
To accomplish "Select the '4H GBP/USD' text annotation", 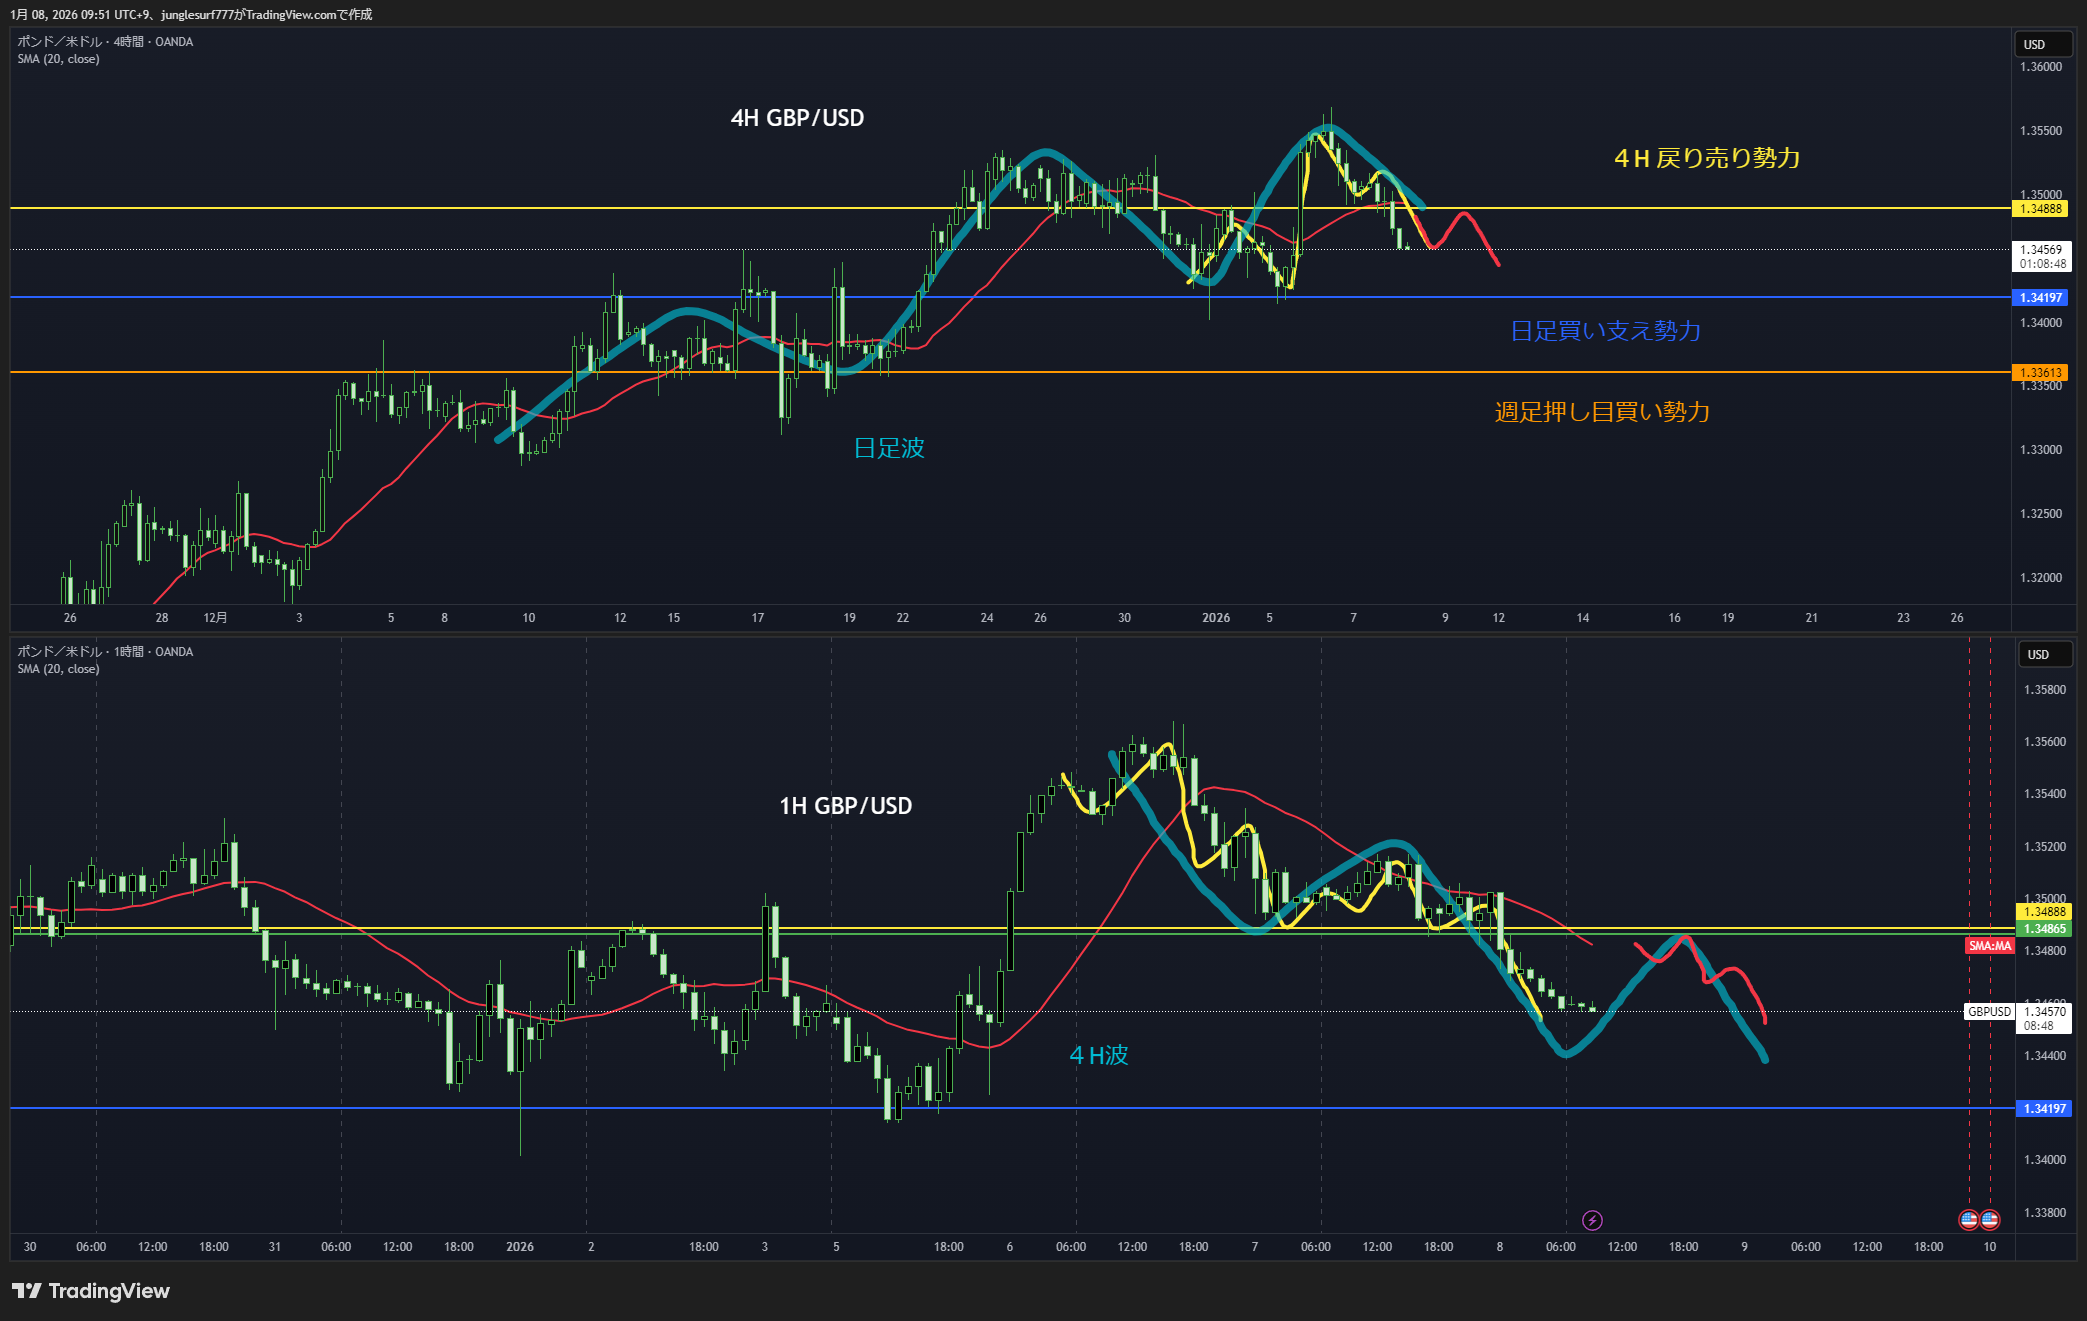I will [x=797, y=118].
